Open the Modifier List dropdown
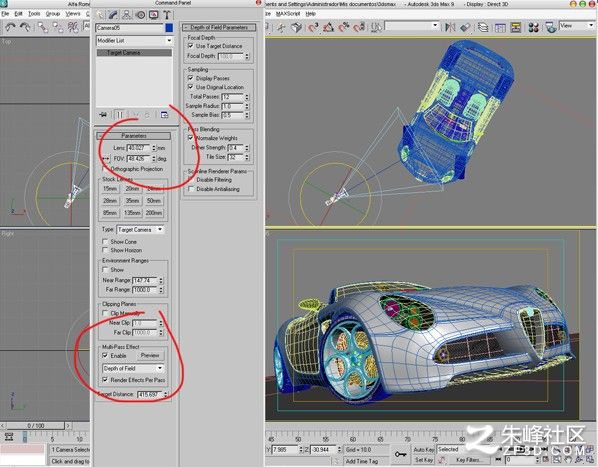This screenshot has width=598, height=467. tap(134, 40)
